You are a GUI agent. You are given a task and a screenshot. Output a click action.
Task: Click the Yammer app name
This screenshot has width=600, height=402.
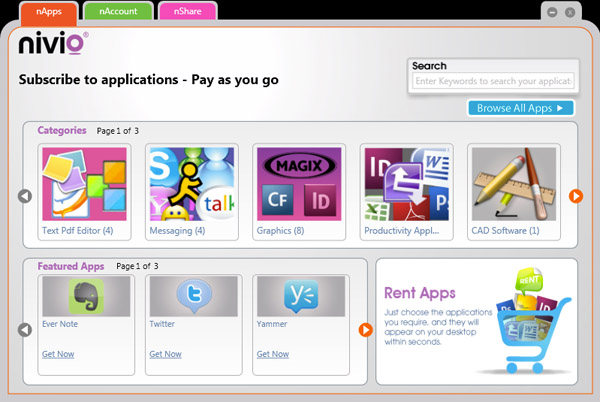[272, 324]
